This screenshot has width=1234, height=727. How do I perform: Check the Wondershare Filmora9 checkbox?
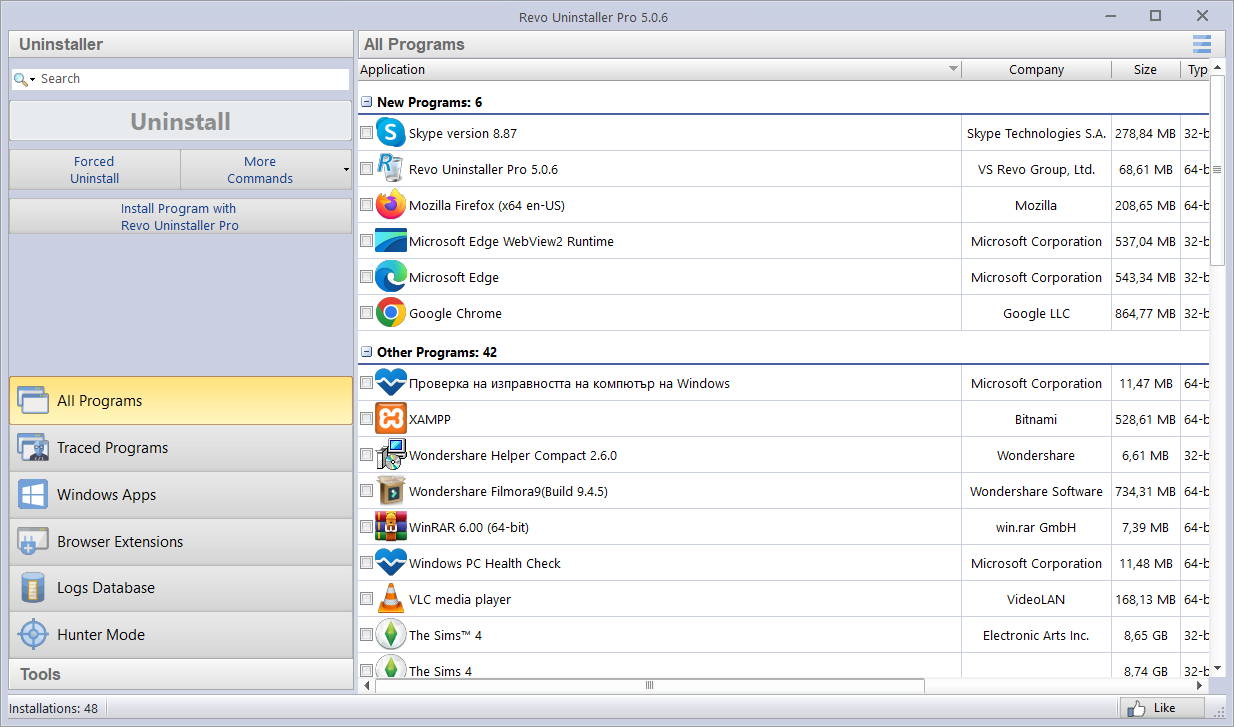coord(366,491)
